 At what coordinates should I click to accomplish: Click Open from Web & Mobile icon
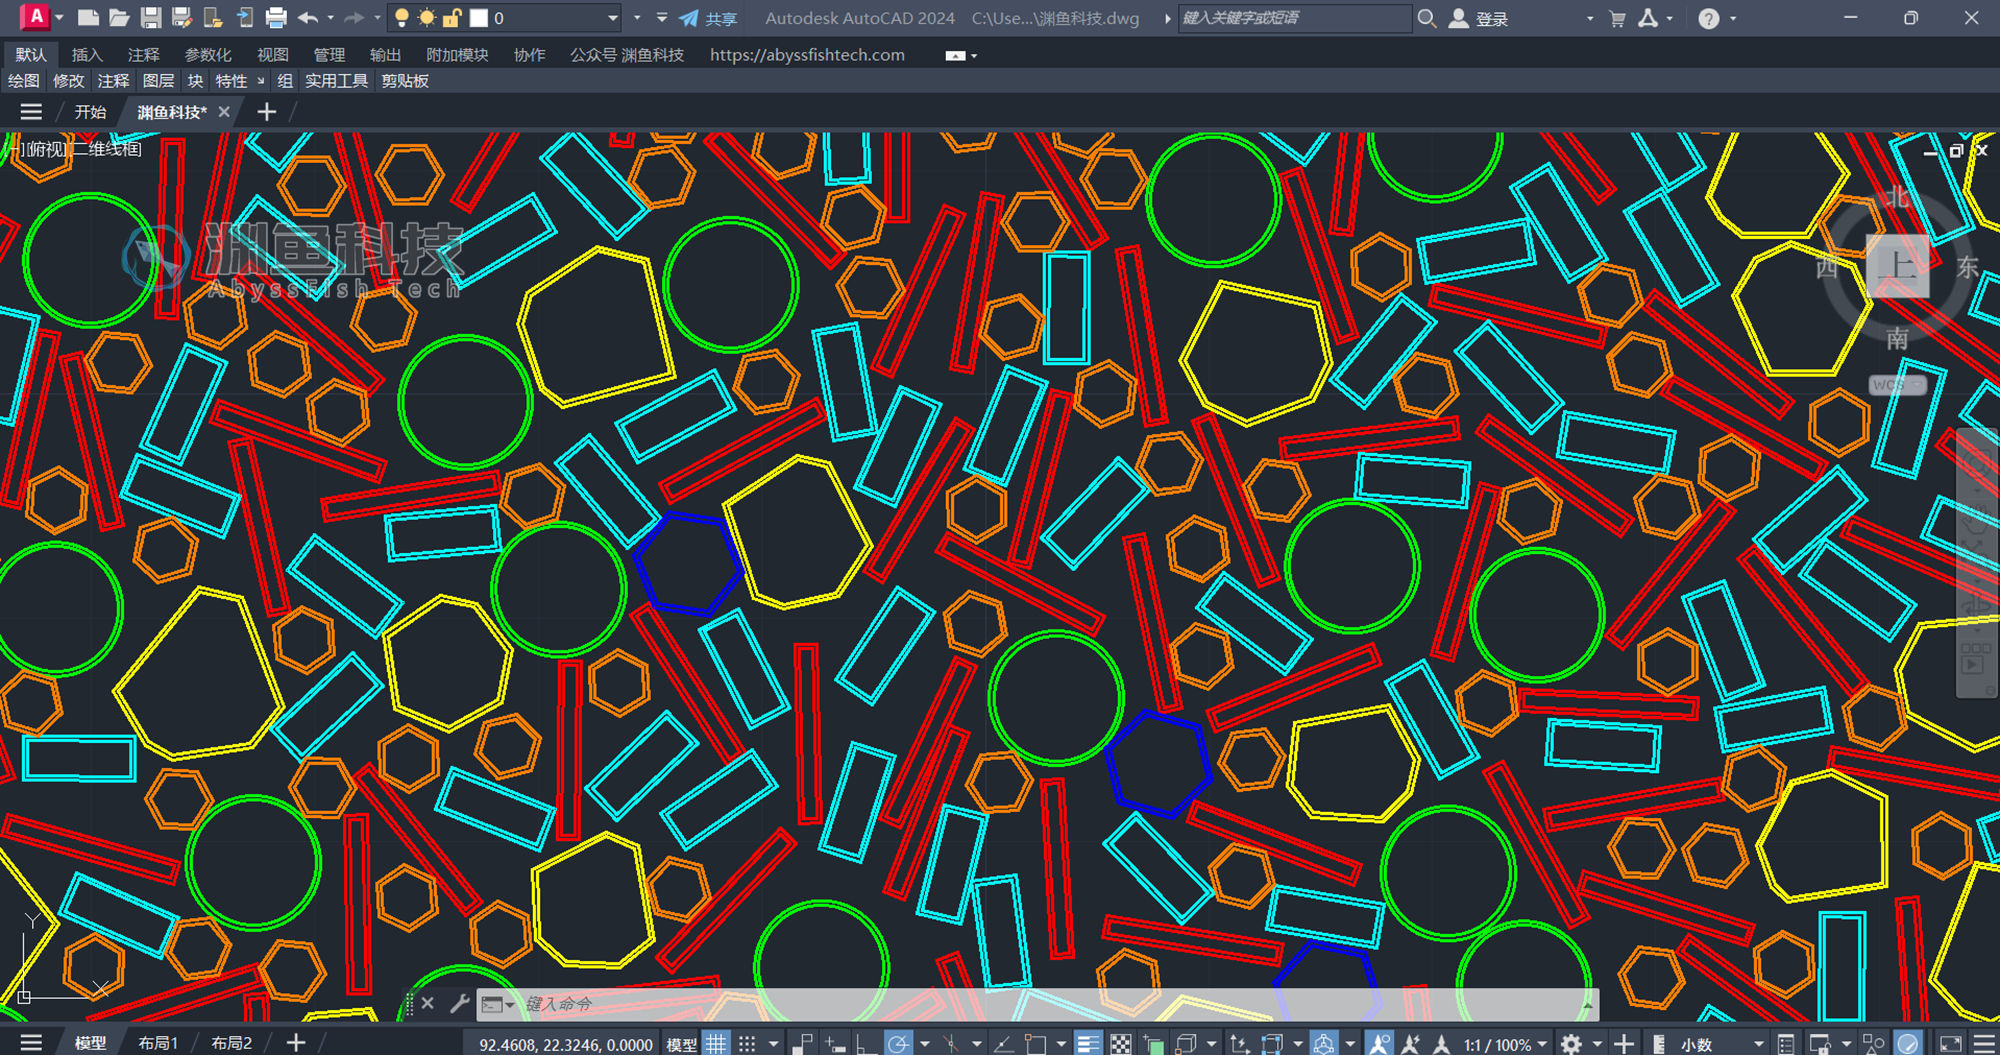213,18
